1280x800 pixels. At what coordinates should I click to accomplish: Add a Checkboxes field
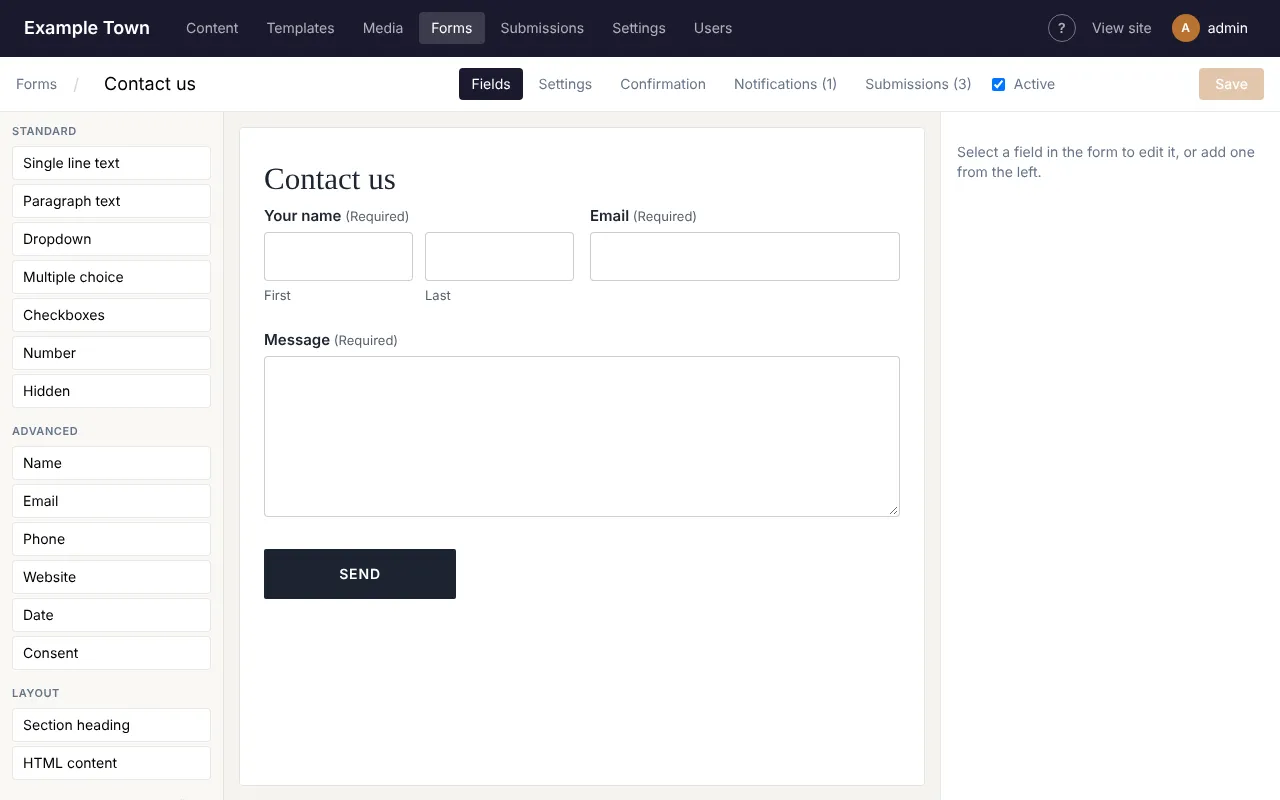(111, 315)
